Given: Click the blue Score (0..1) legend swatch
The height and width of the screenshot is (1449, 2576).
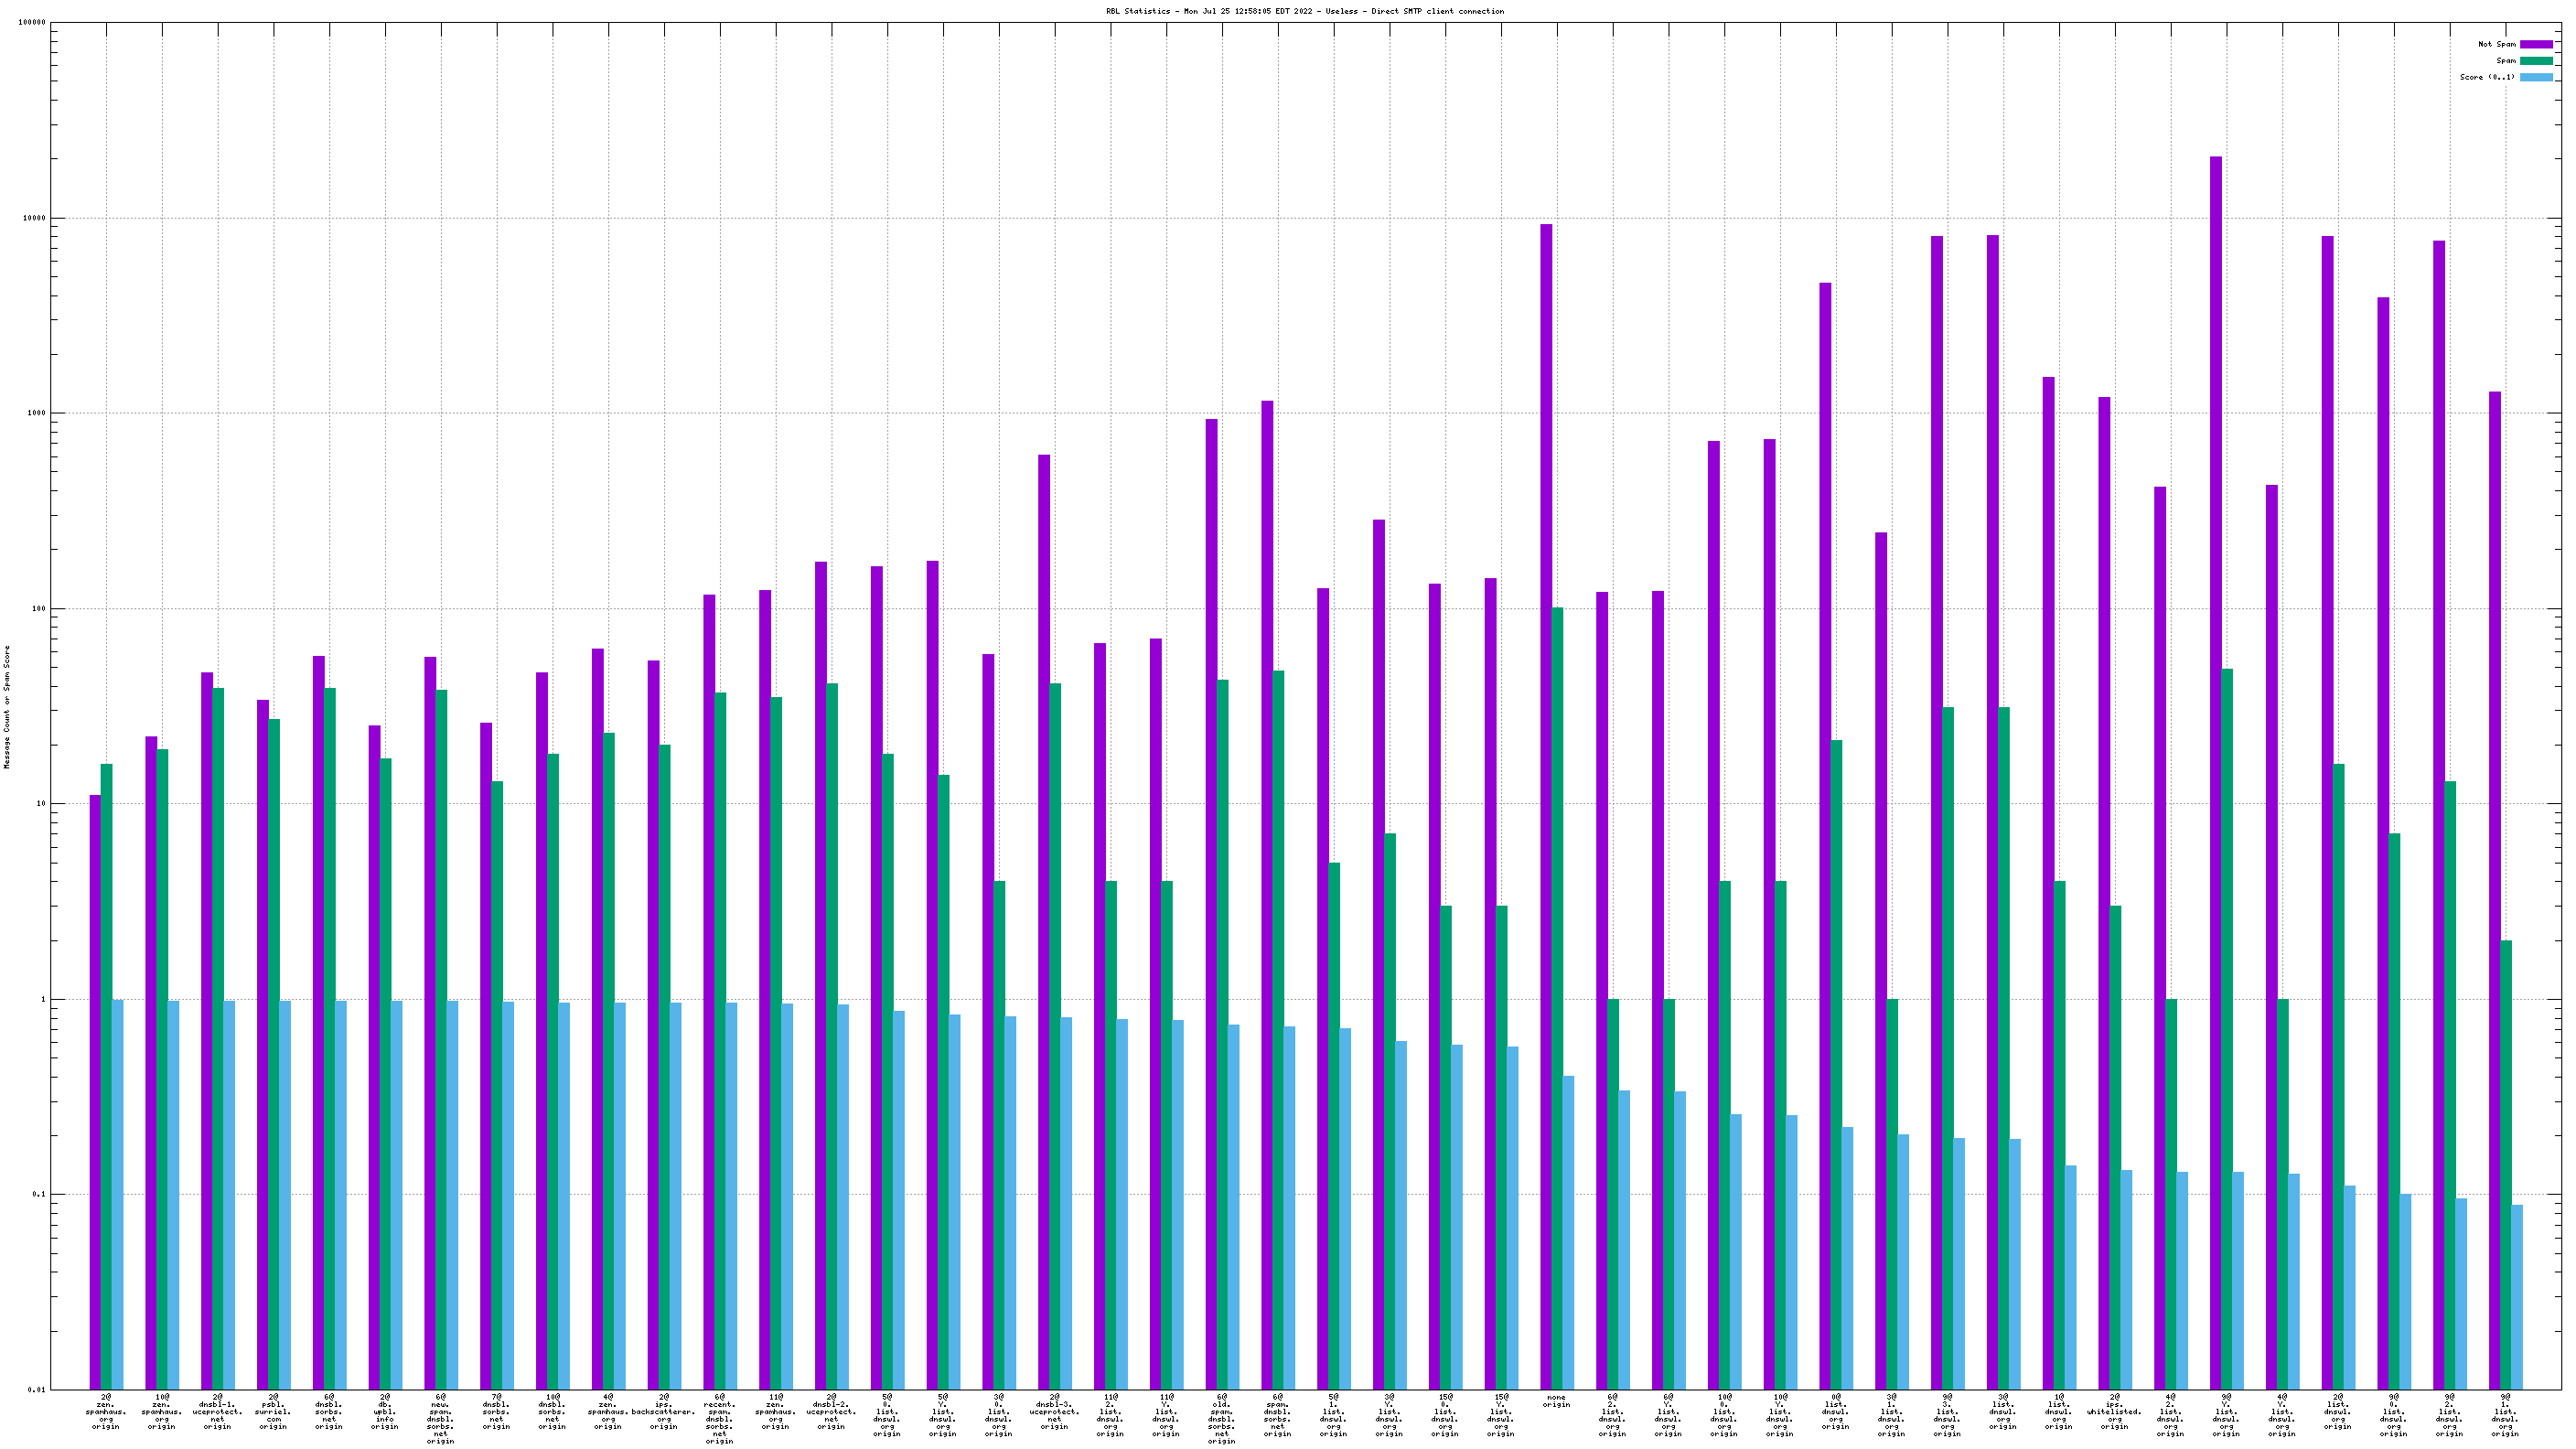Looking at the screenshot, I should pyautogui.click(x=2535, y=77).
